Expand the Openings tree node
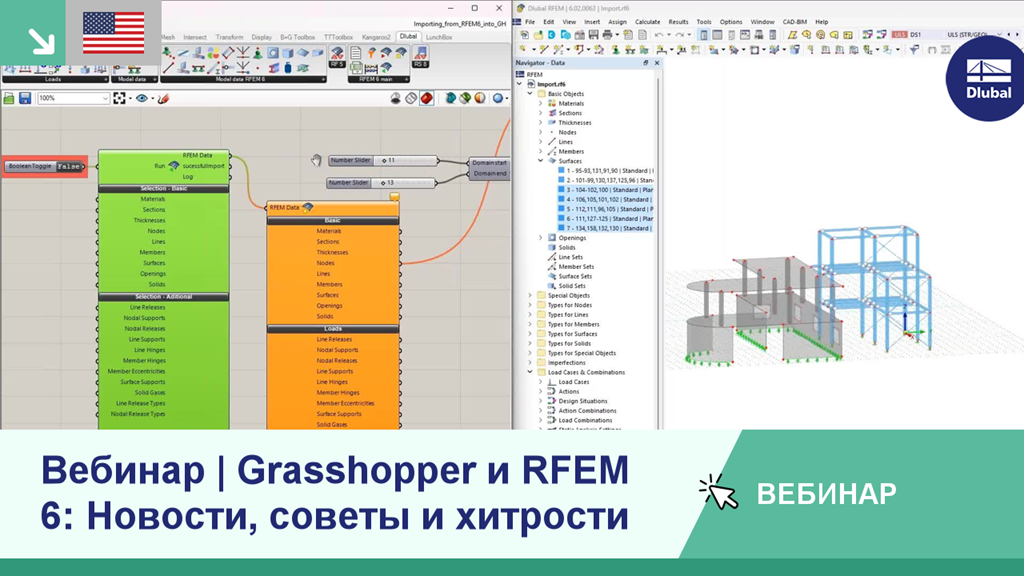 coord(541,238)
